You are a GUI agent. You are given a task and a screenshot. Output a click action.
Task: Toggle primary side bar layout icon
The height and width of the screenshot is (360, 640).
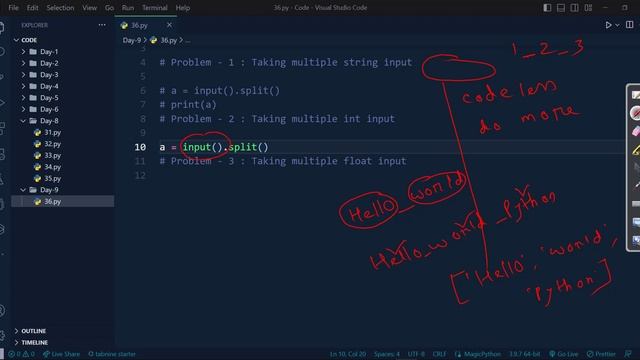pyautogui.click(x=547, y=8)
